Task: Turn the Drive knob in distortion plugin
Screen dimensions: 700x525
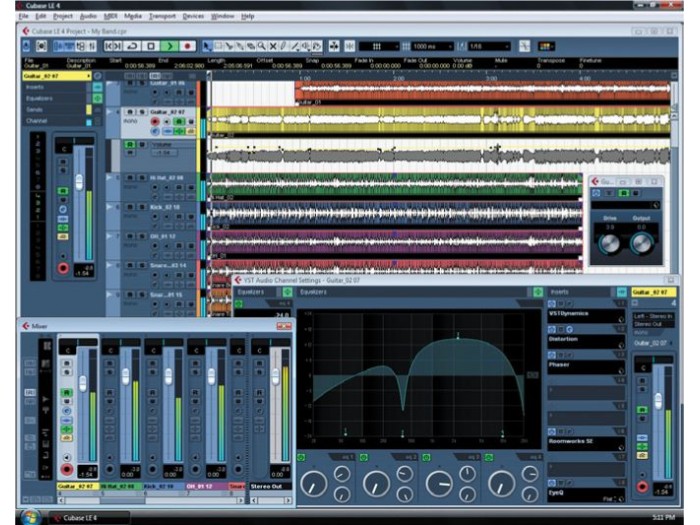Action: coord(608,243)
